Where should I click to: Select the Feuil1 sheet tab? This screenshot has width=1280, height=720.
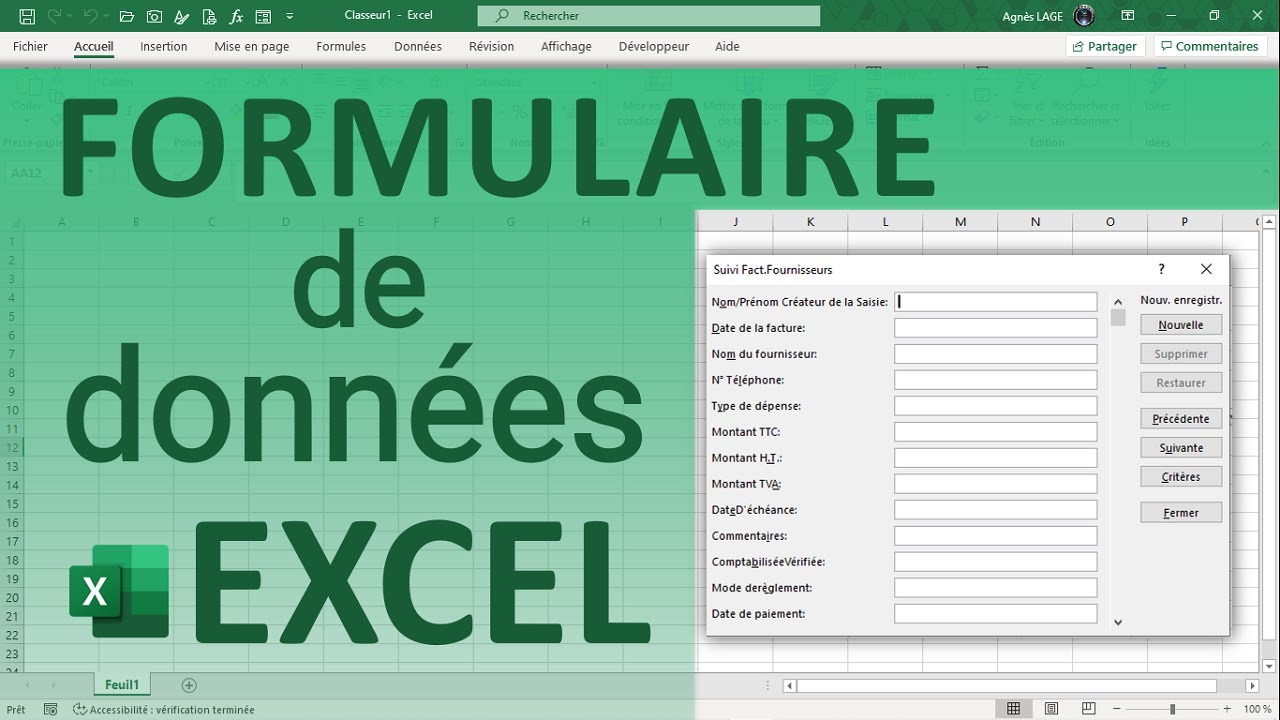tap(122, 685)
